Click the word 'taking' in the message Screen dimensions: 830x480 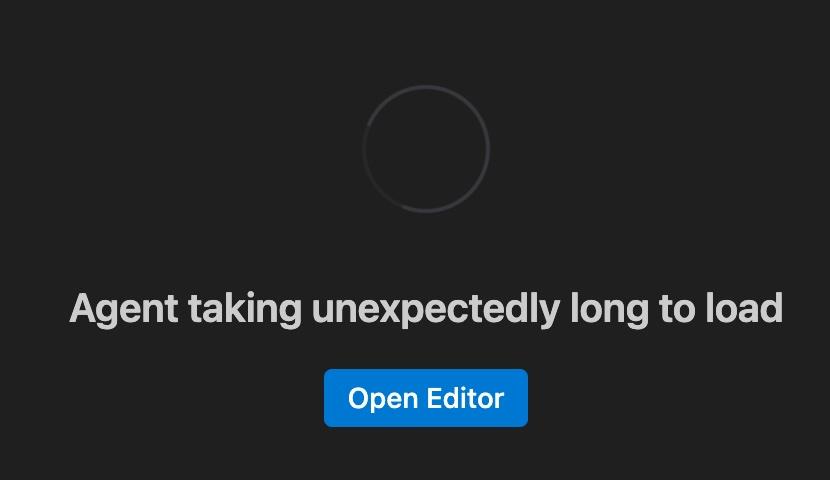pos(245,310)
